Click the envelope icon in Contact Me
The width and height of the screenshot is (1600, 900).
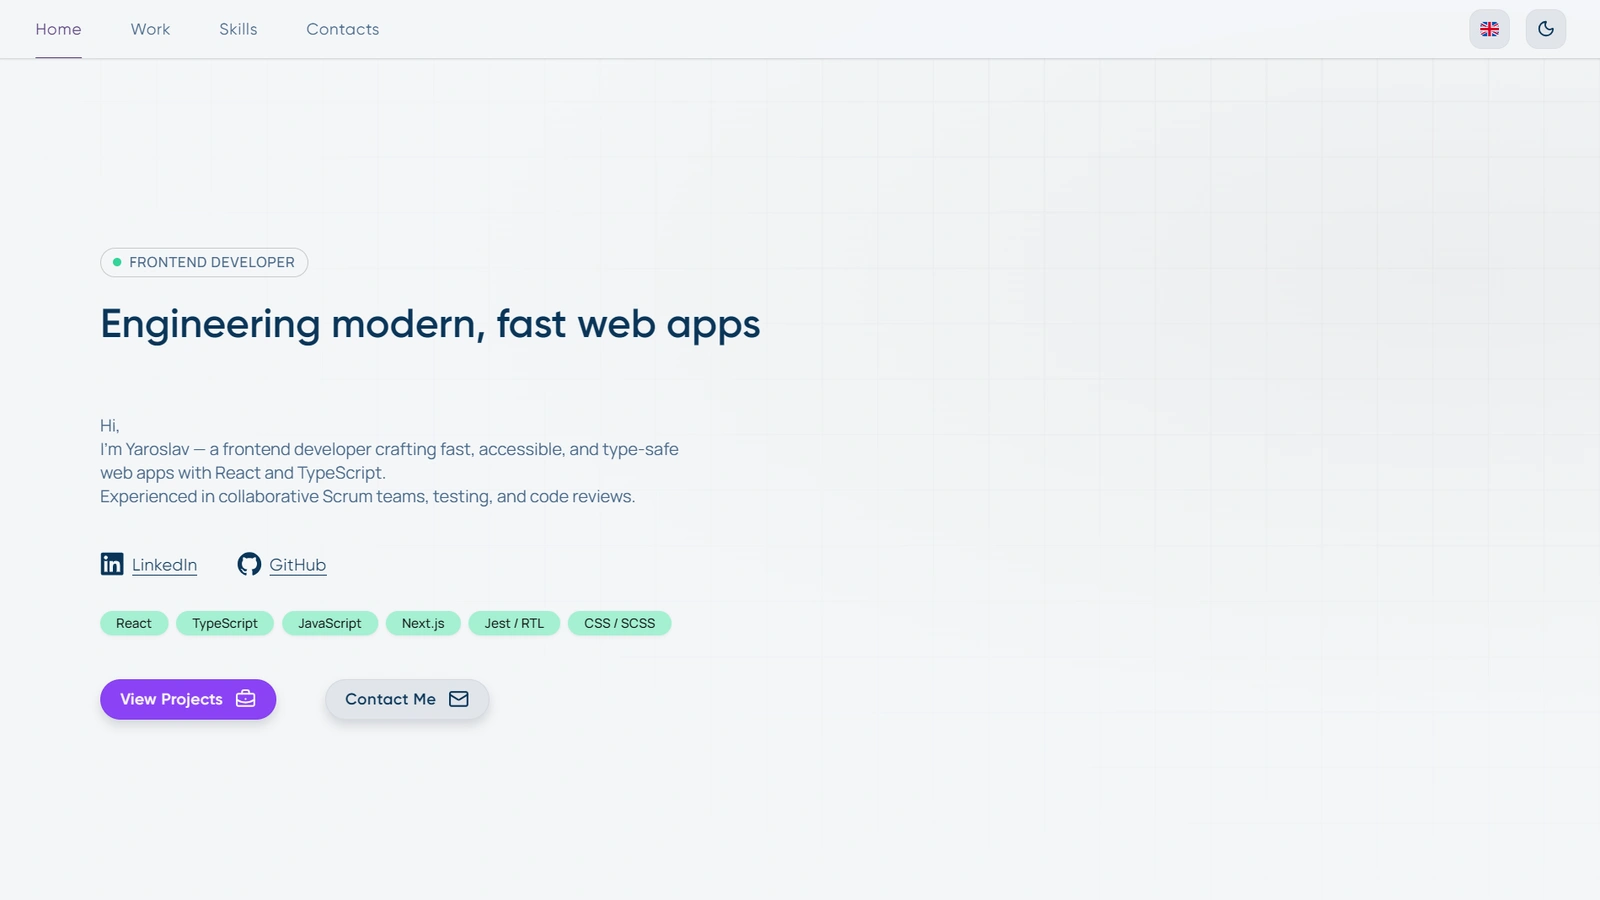459,699
